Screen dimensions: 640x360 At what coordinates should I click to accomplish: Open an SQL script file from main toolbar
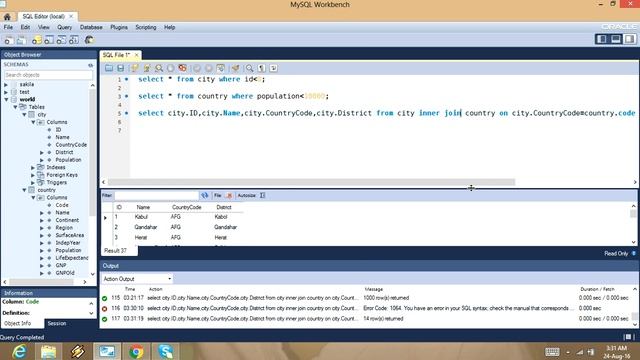tap(21, 40)
